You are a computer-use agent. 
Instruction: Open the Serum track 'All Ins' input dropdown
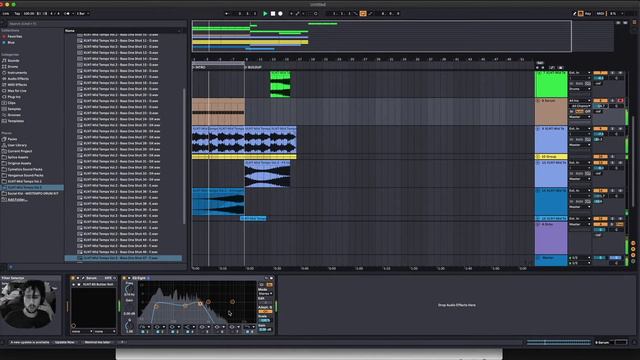point(580,100)
